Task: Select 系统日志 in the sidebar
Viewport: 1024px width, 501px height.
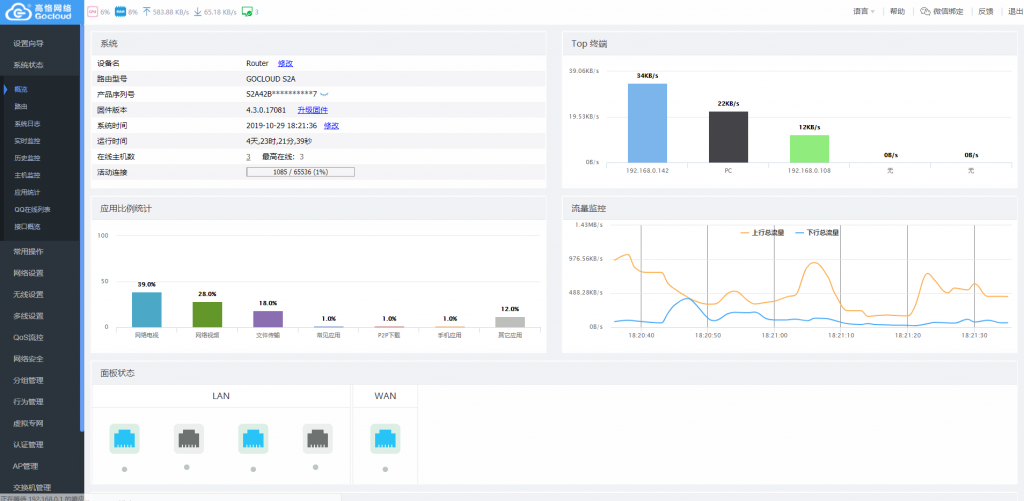Action: [x=28, y=124]
